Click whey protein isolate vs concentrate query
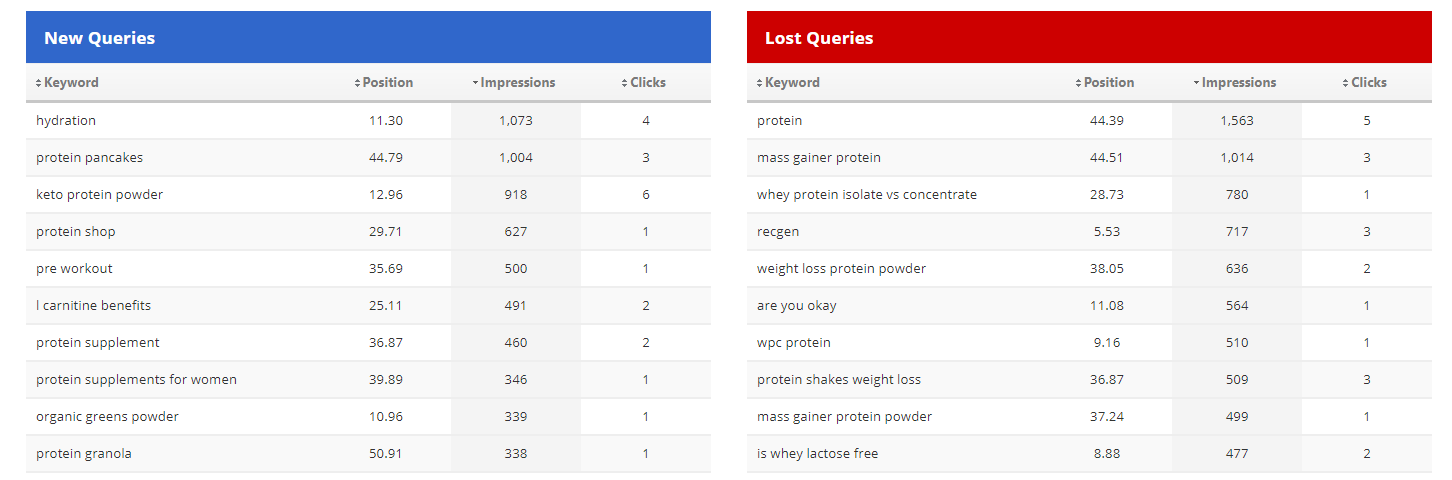This screenshot has width=1452, height=480. point(866,195)
